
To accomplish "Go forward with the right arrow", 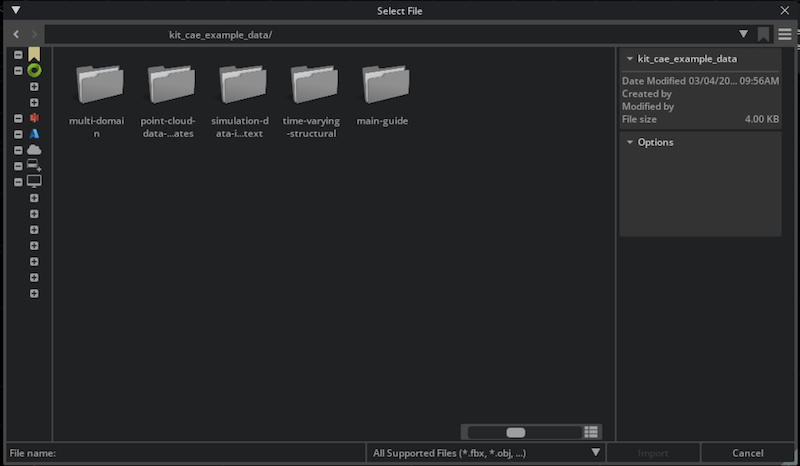I will [34, 34].
